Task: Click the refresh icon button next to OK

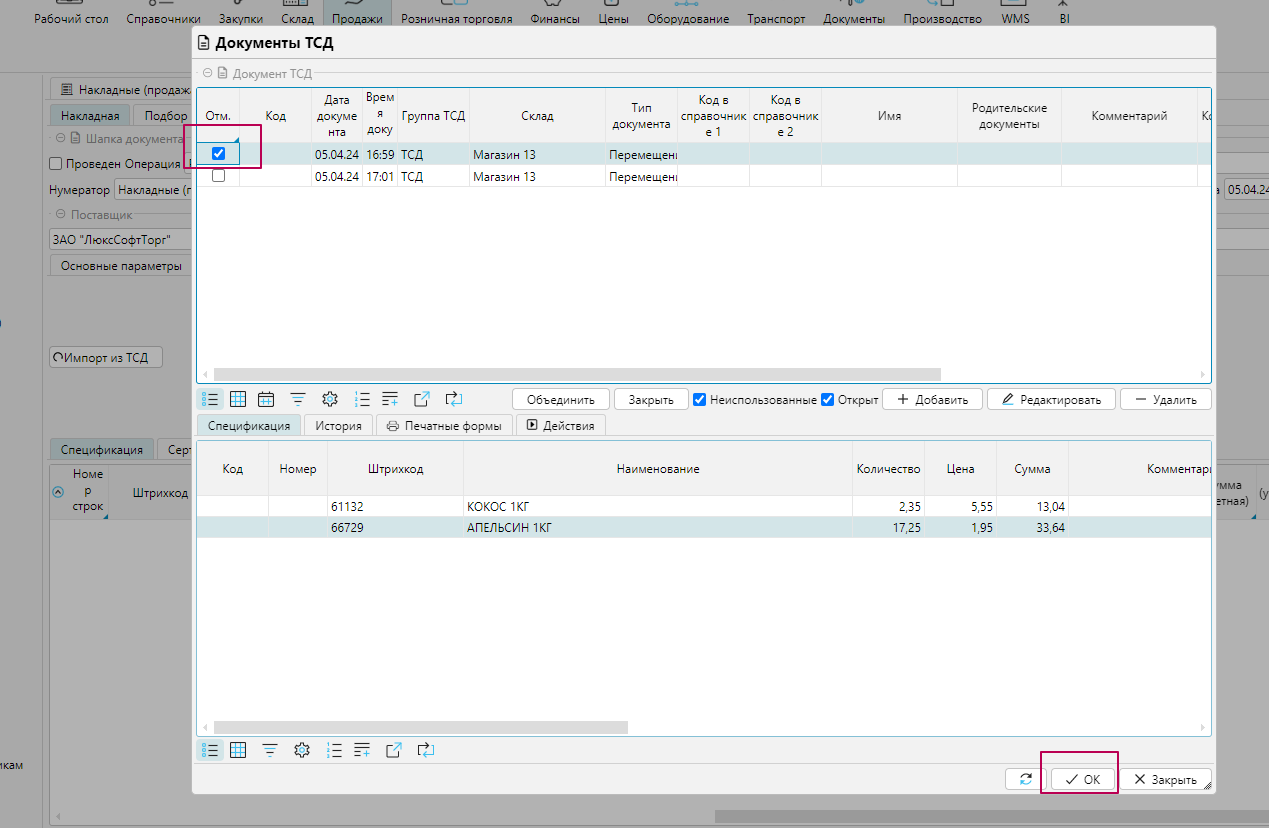Action: 1025,779
